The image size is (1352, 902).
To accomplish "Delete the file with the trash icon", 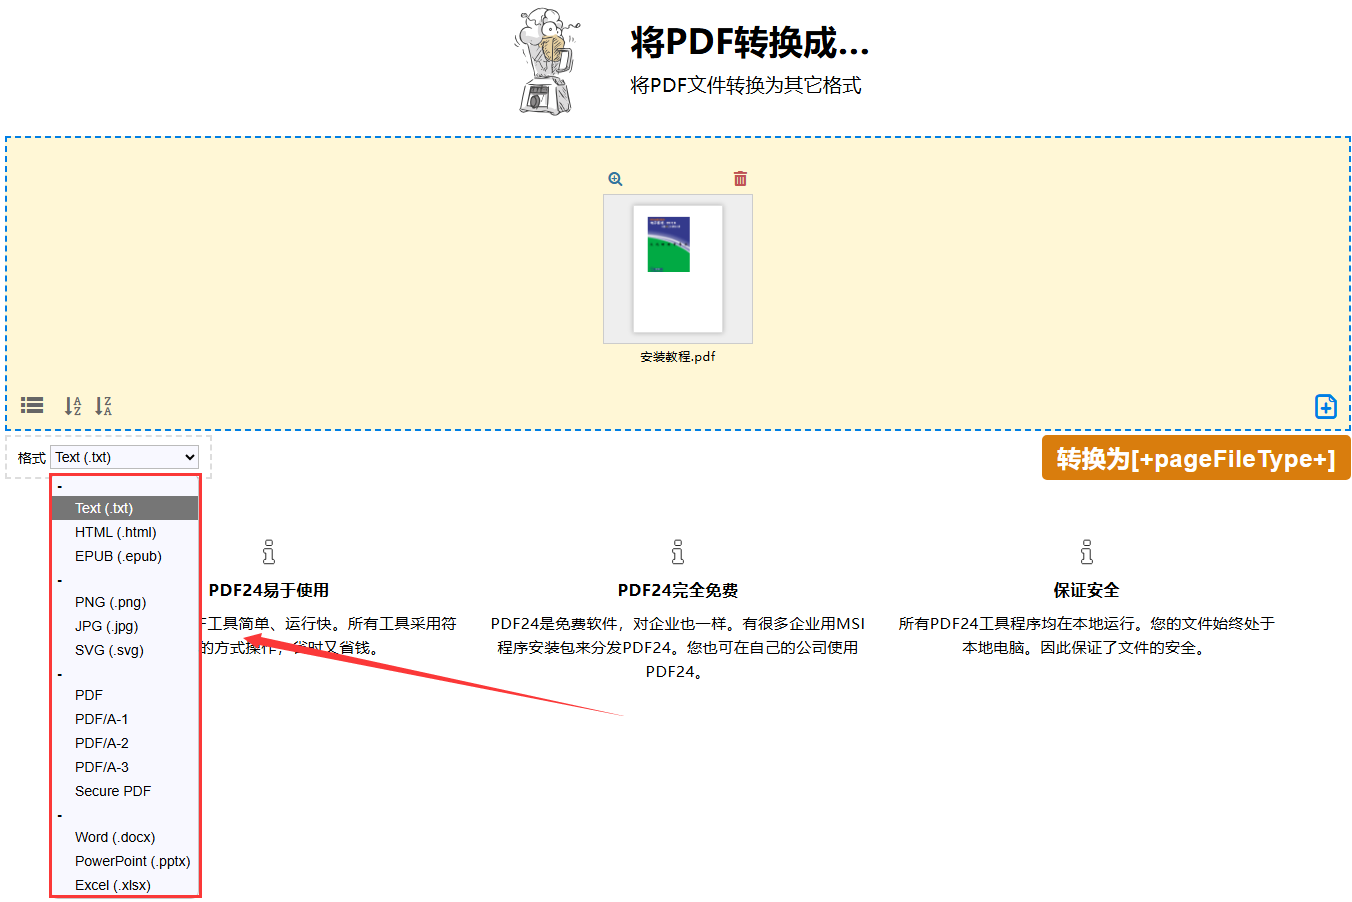I will [x=740, y=179].
